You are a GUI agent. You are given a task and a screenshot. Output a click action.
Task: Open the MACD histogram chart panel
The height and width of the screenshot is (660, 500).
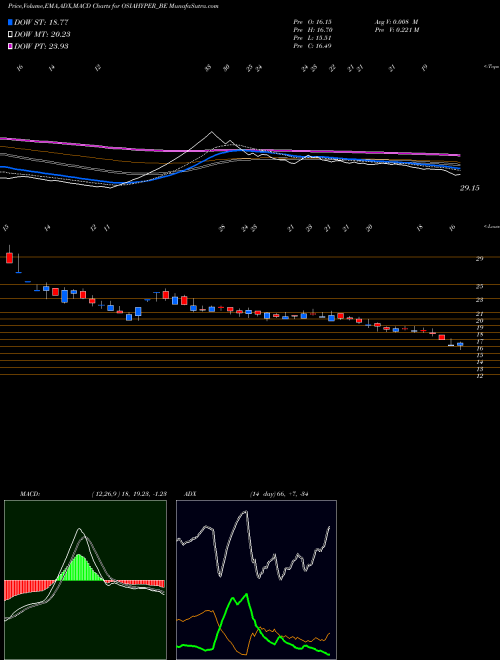tap(85, 580)
